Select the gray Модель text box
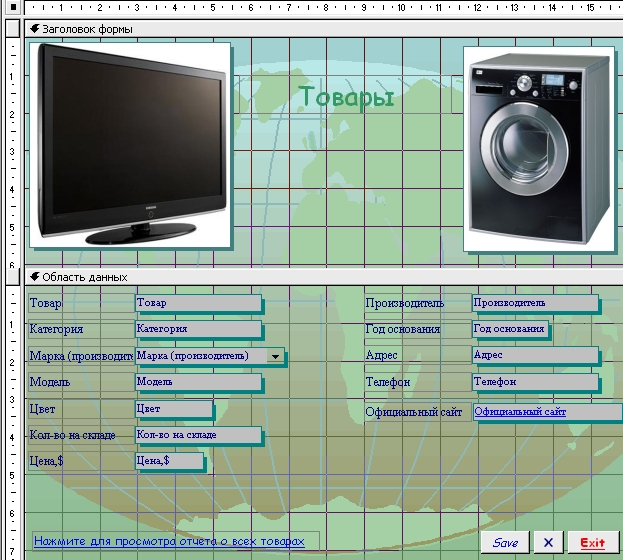 [197, 382]
